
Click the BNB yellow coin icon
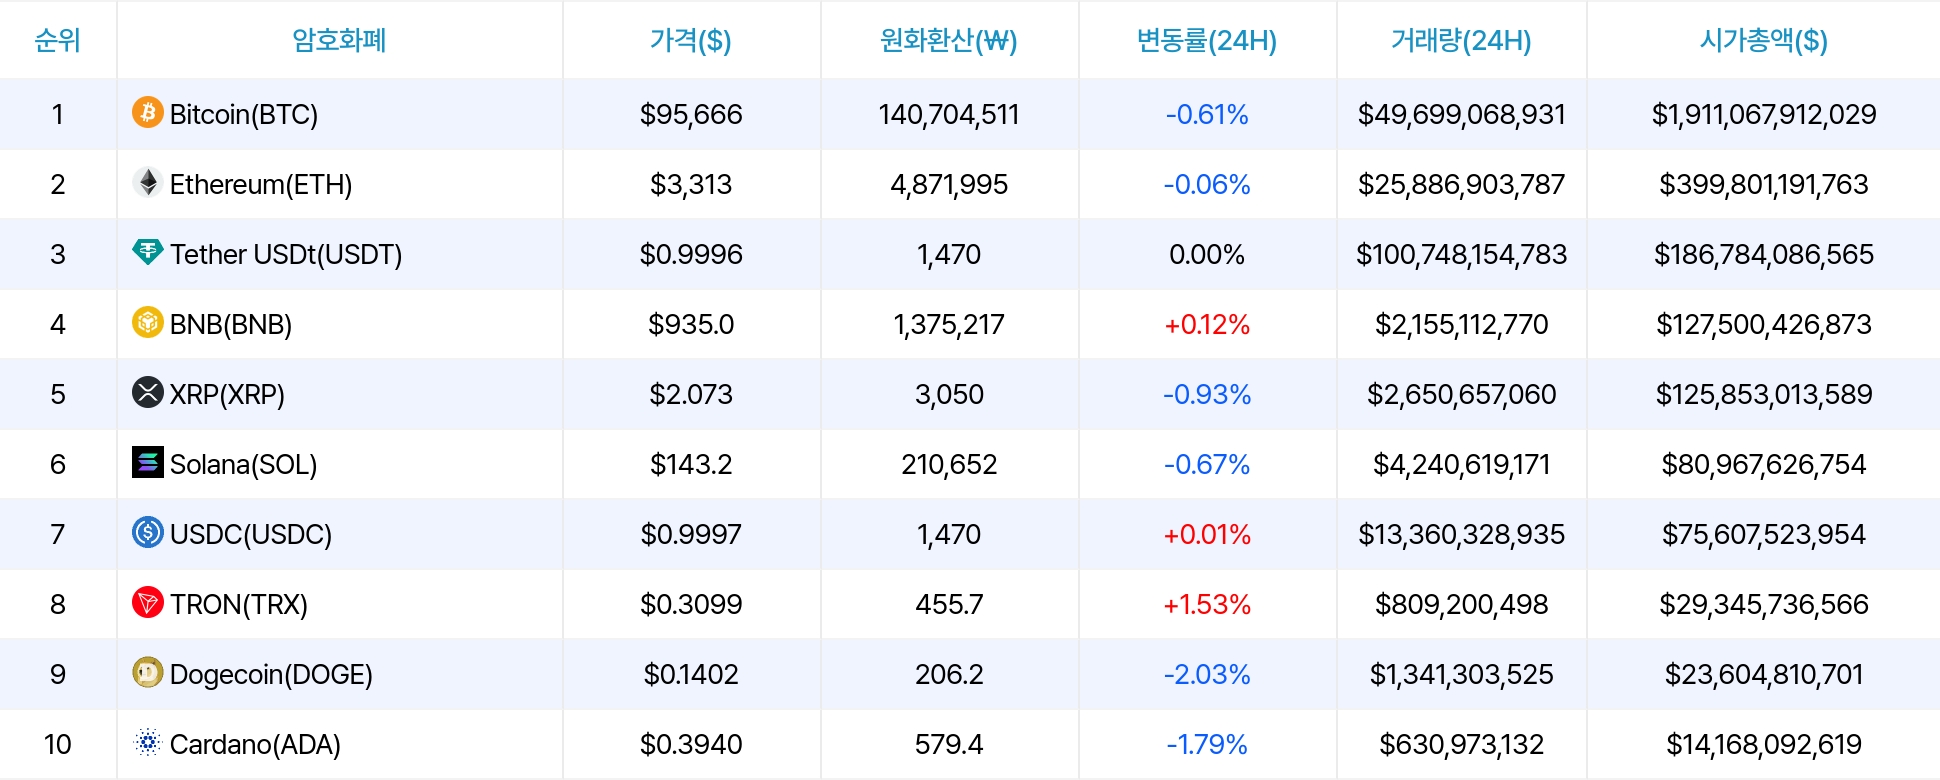tap(148, 322)
